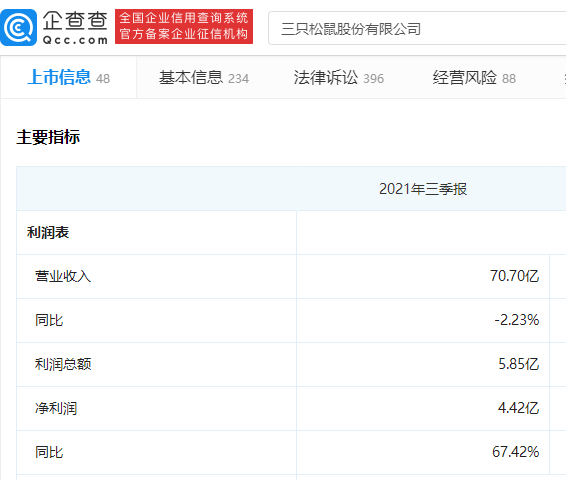
Task: Click the 营业收入 row label
Action: [63, 276]
